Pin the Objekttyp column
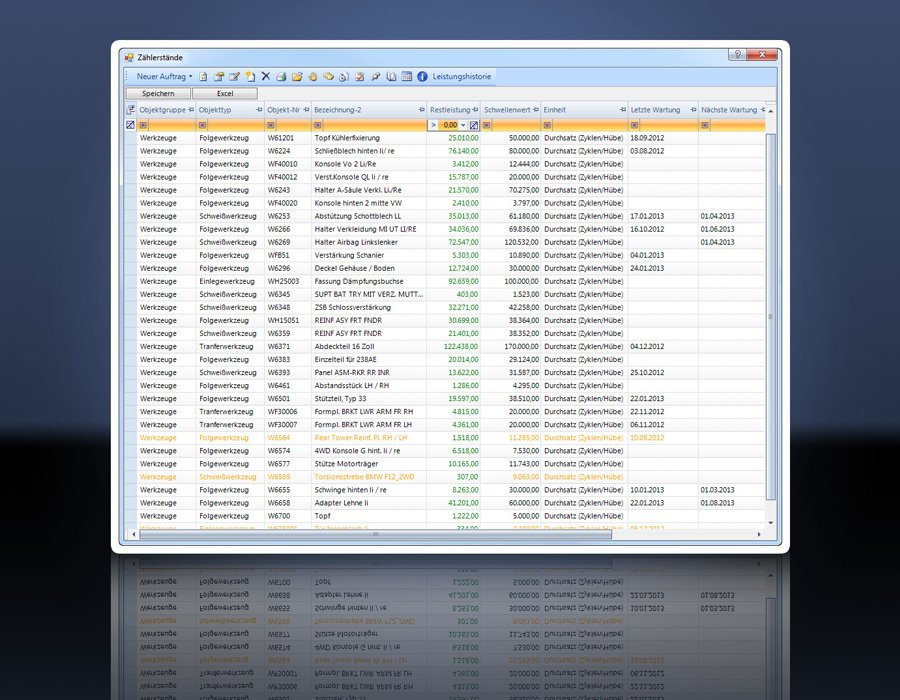The width and height of the screenshot is (900, 700). point(259,110)
